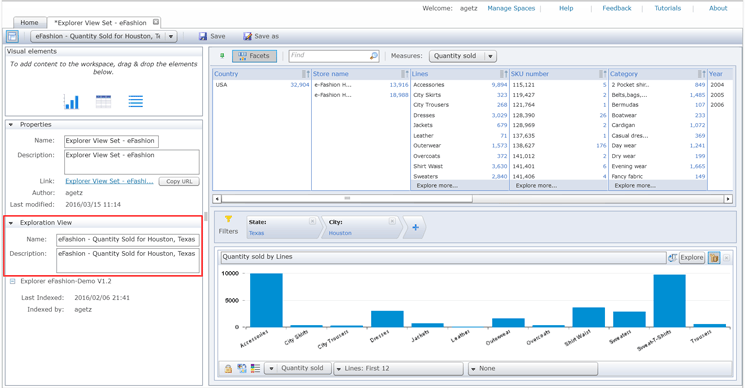The width and height of the screenshot is (745, 388).
Task: Select USA in the Country facet
Action: click(x=221, y=85)
